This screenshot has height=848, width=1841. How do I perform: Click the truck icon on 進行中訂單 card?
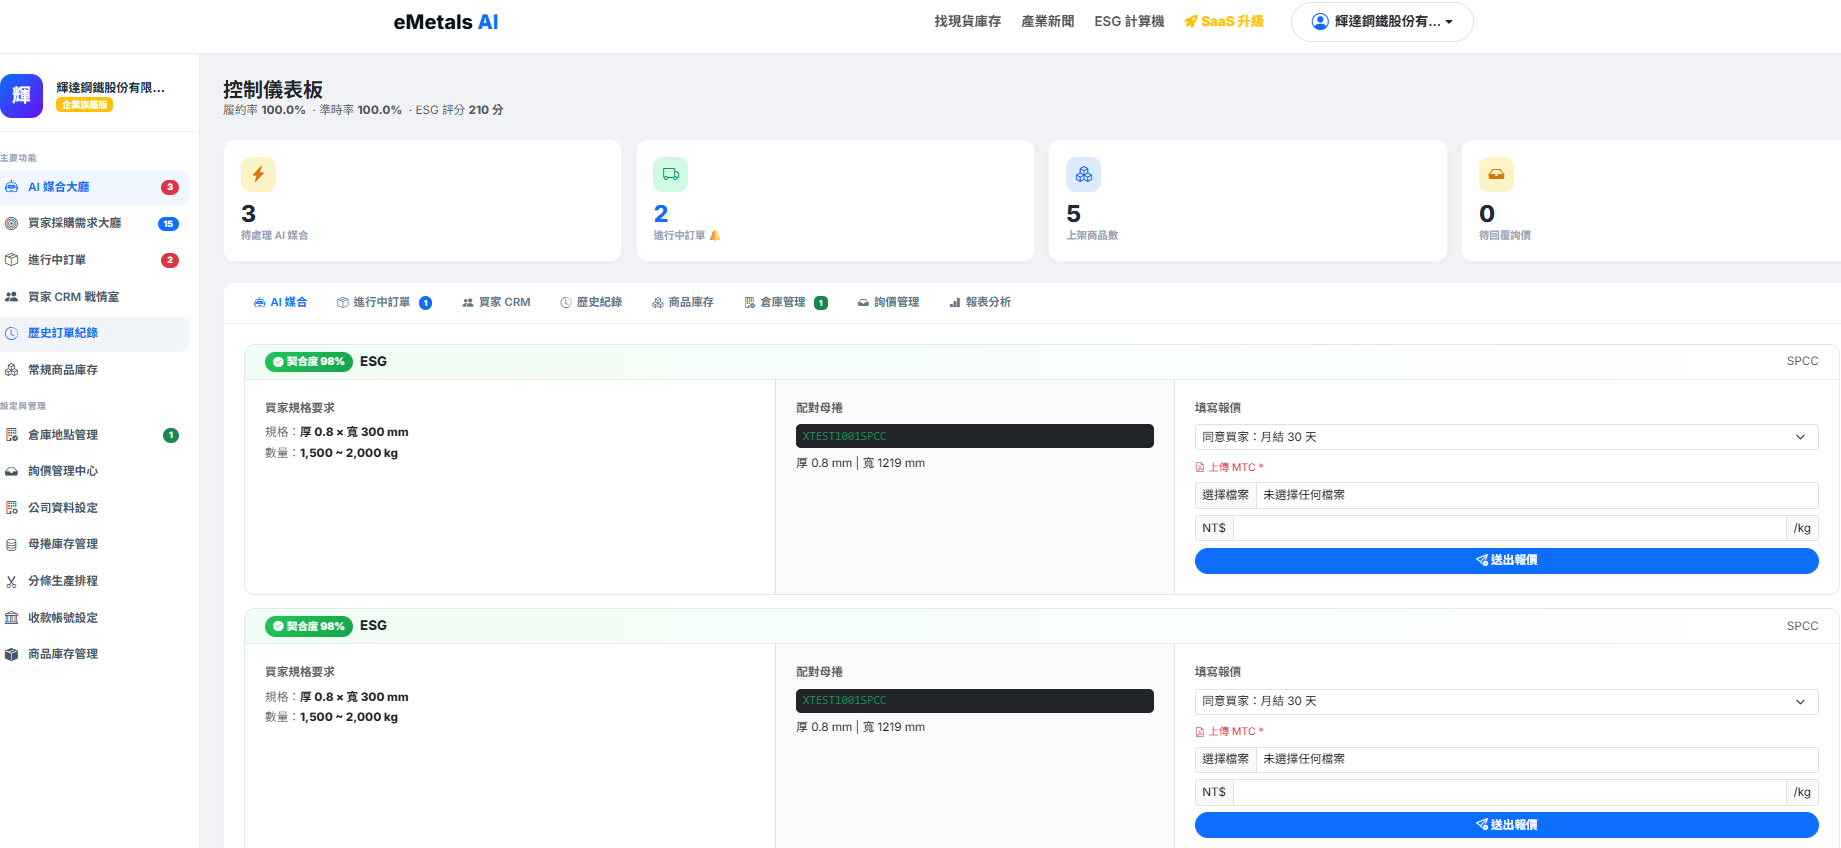(x=671, y=174)
